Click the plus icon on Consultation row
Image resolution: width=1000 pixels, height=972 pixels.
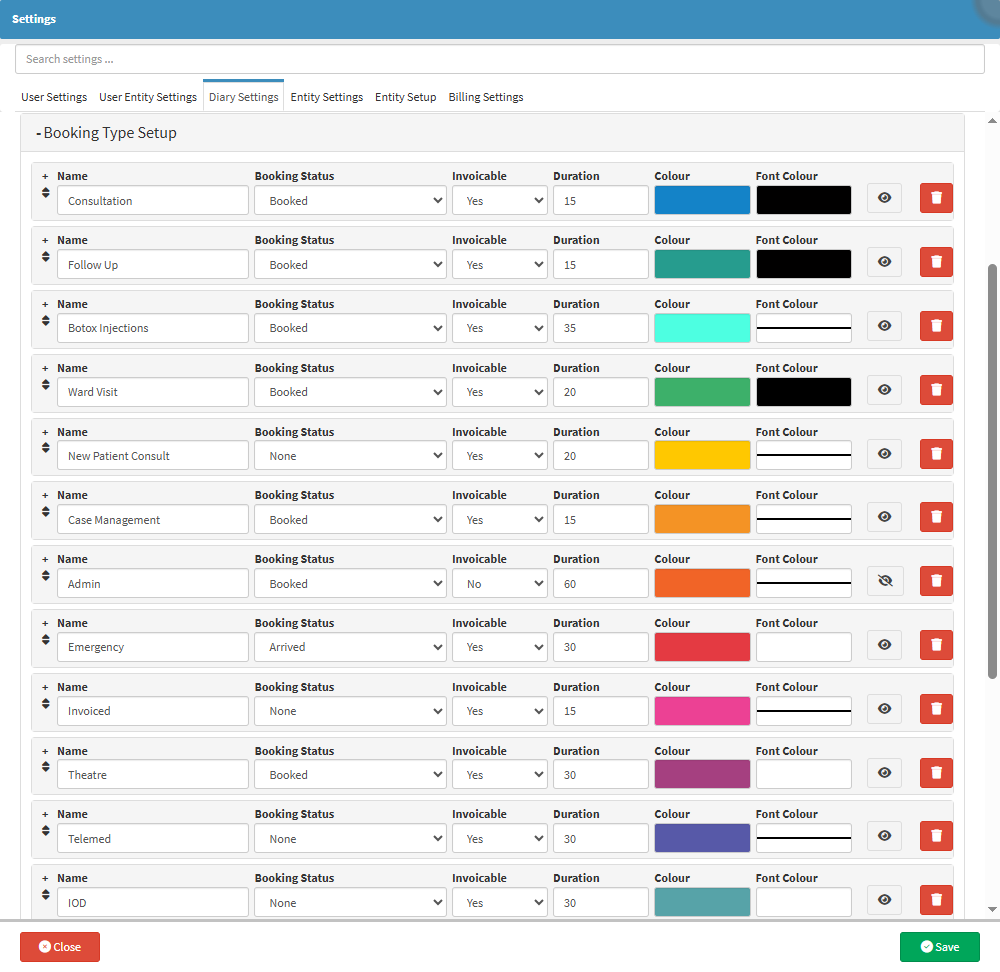coord(45,177)
